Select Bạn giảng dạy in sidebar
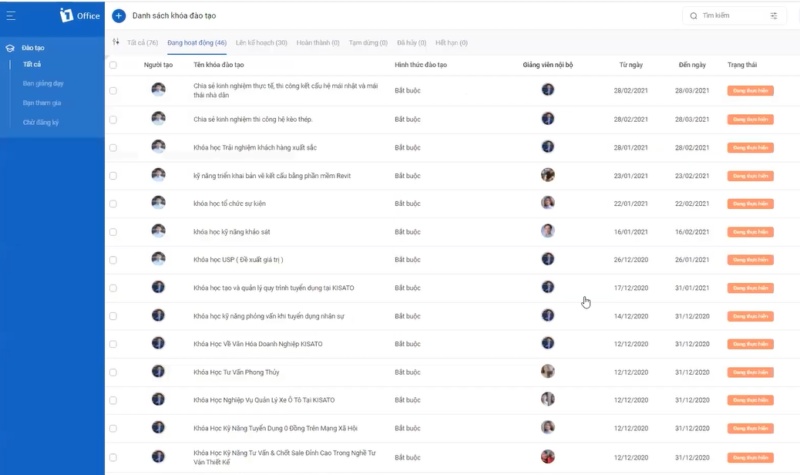This screenshot has width=800, height=475. 43,83
